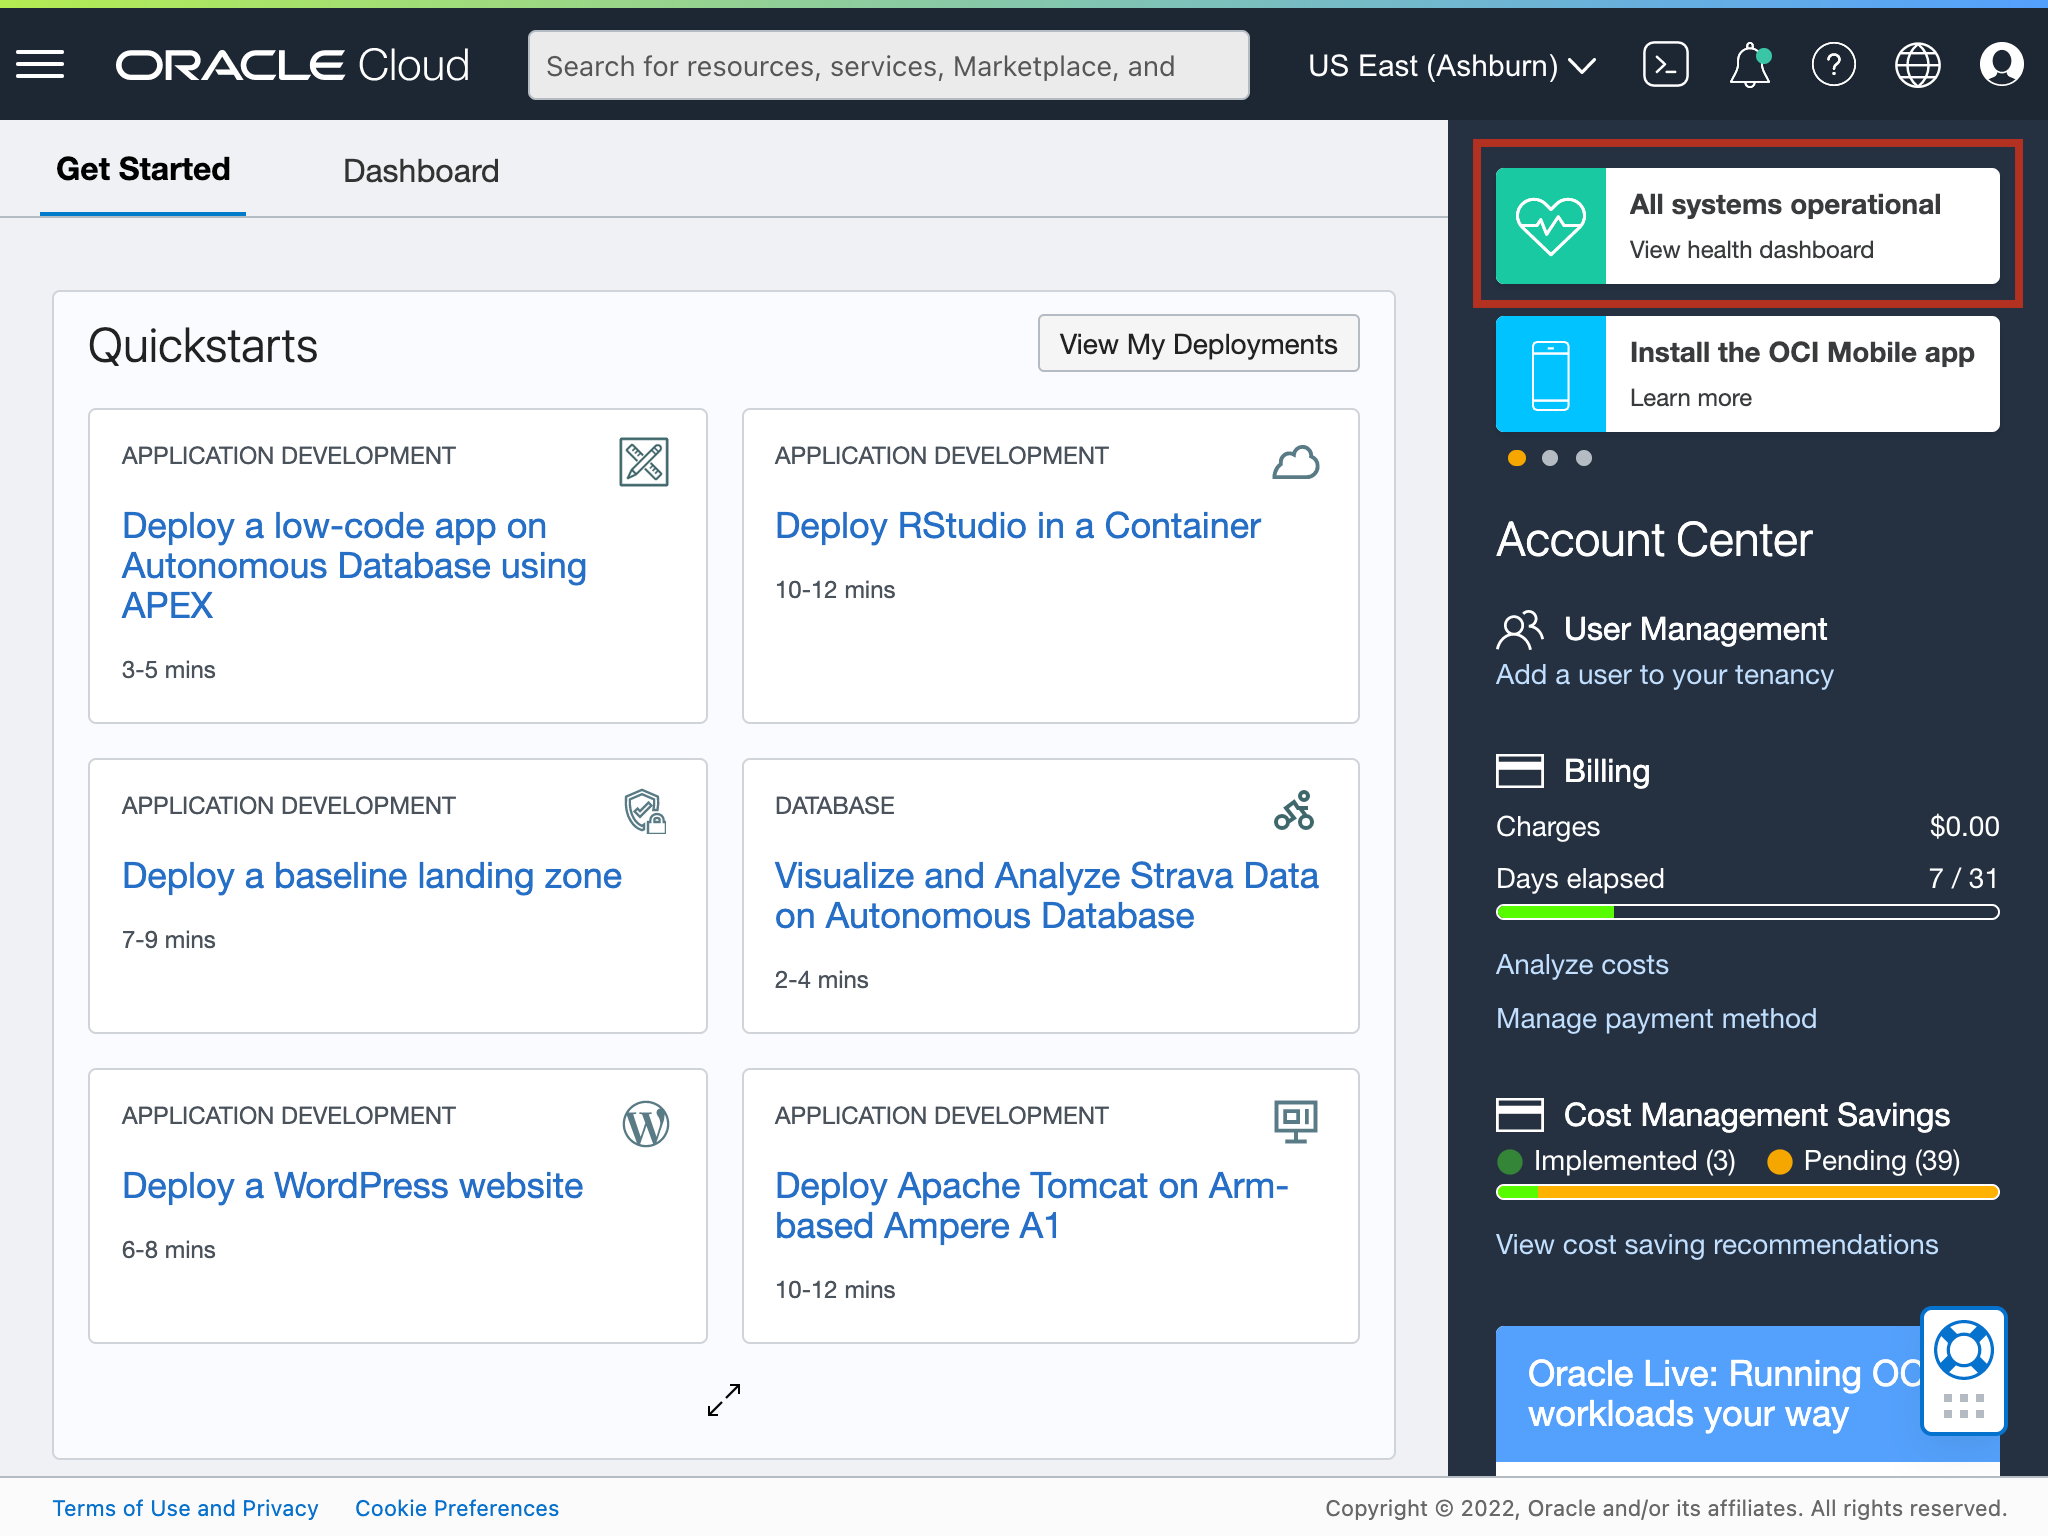Select the second carousel dot indicator

[x=1550, y=458]
